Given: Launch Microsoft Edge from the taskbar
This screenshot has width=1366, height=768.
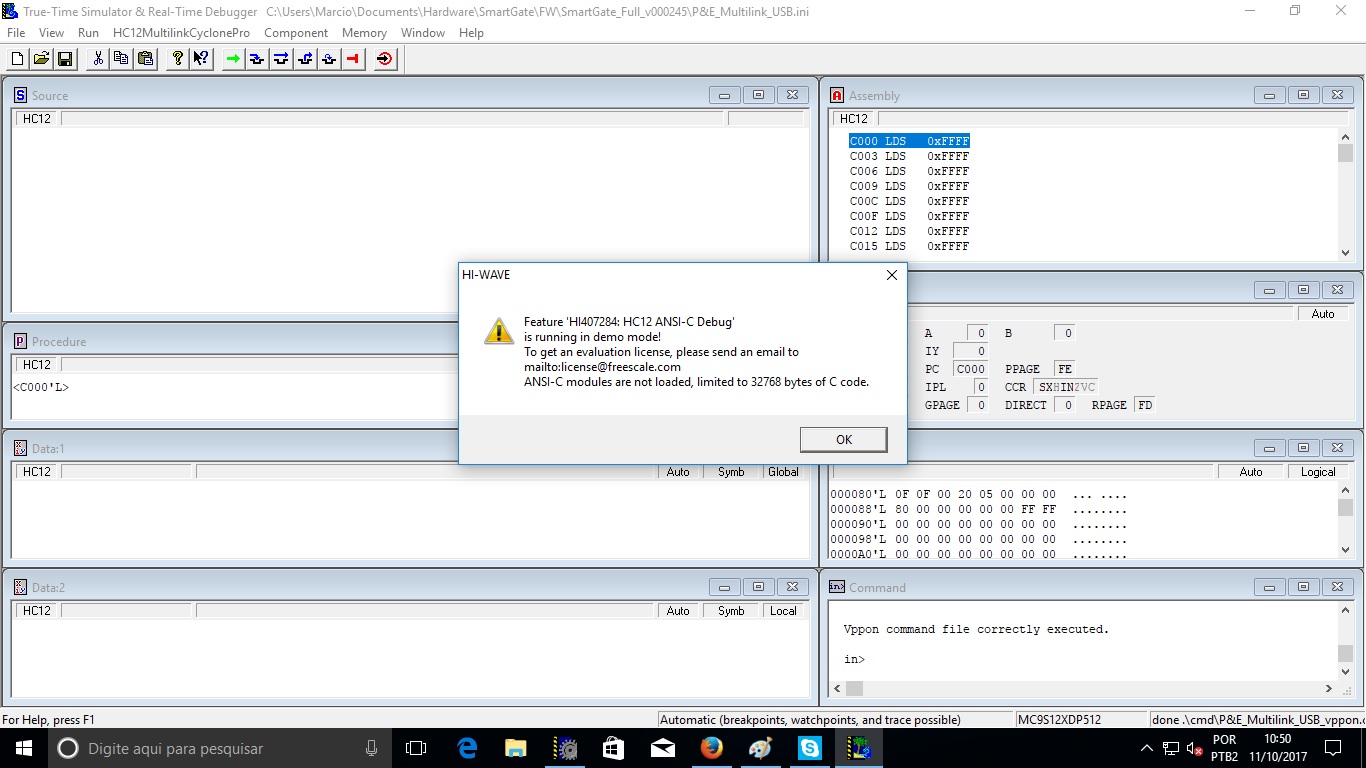Looking at the screenshot, I should click(x=467, y=748).
